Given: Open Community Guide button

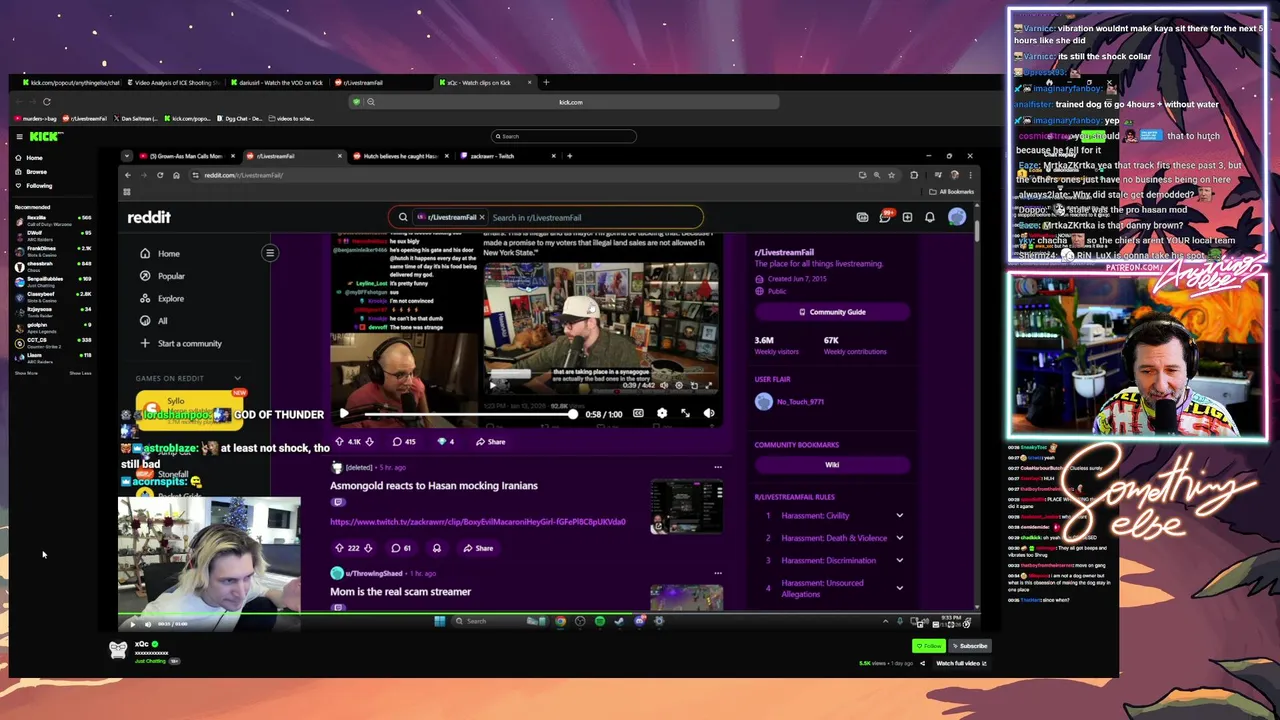Looking at the screenshot, I should pos(832,312).
